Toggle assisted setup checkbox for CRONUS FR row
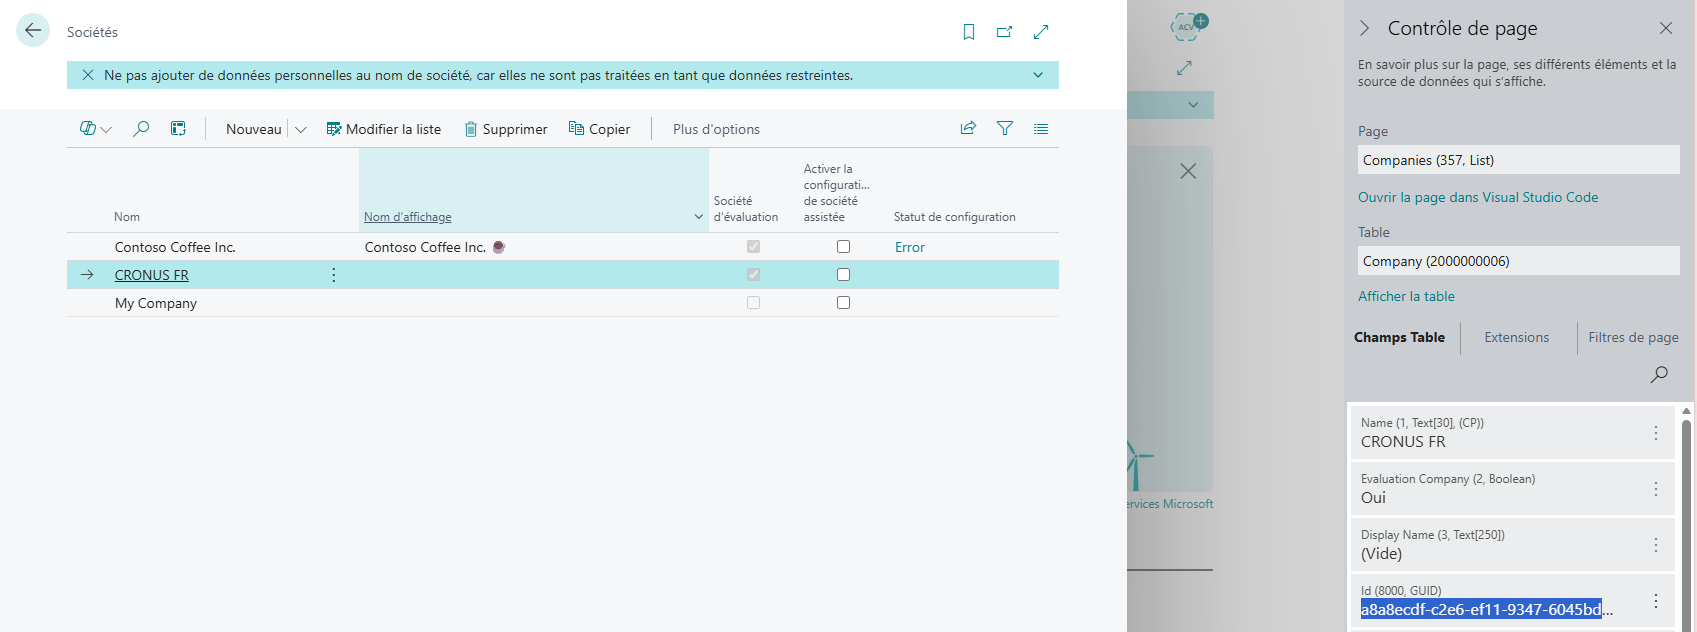The image size is (1697, 632). [x=843, y=275]
